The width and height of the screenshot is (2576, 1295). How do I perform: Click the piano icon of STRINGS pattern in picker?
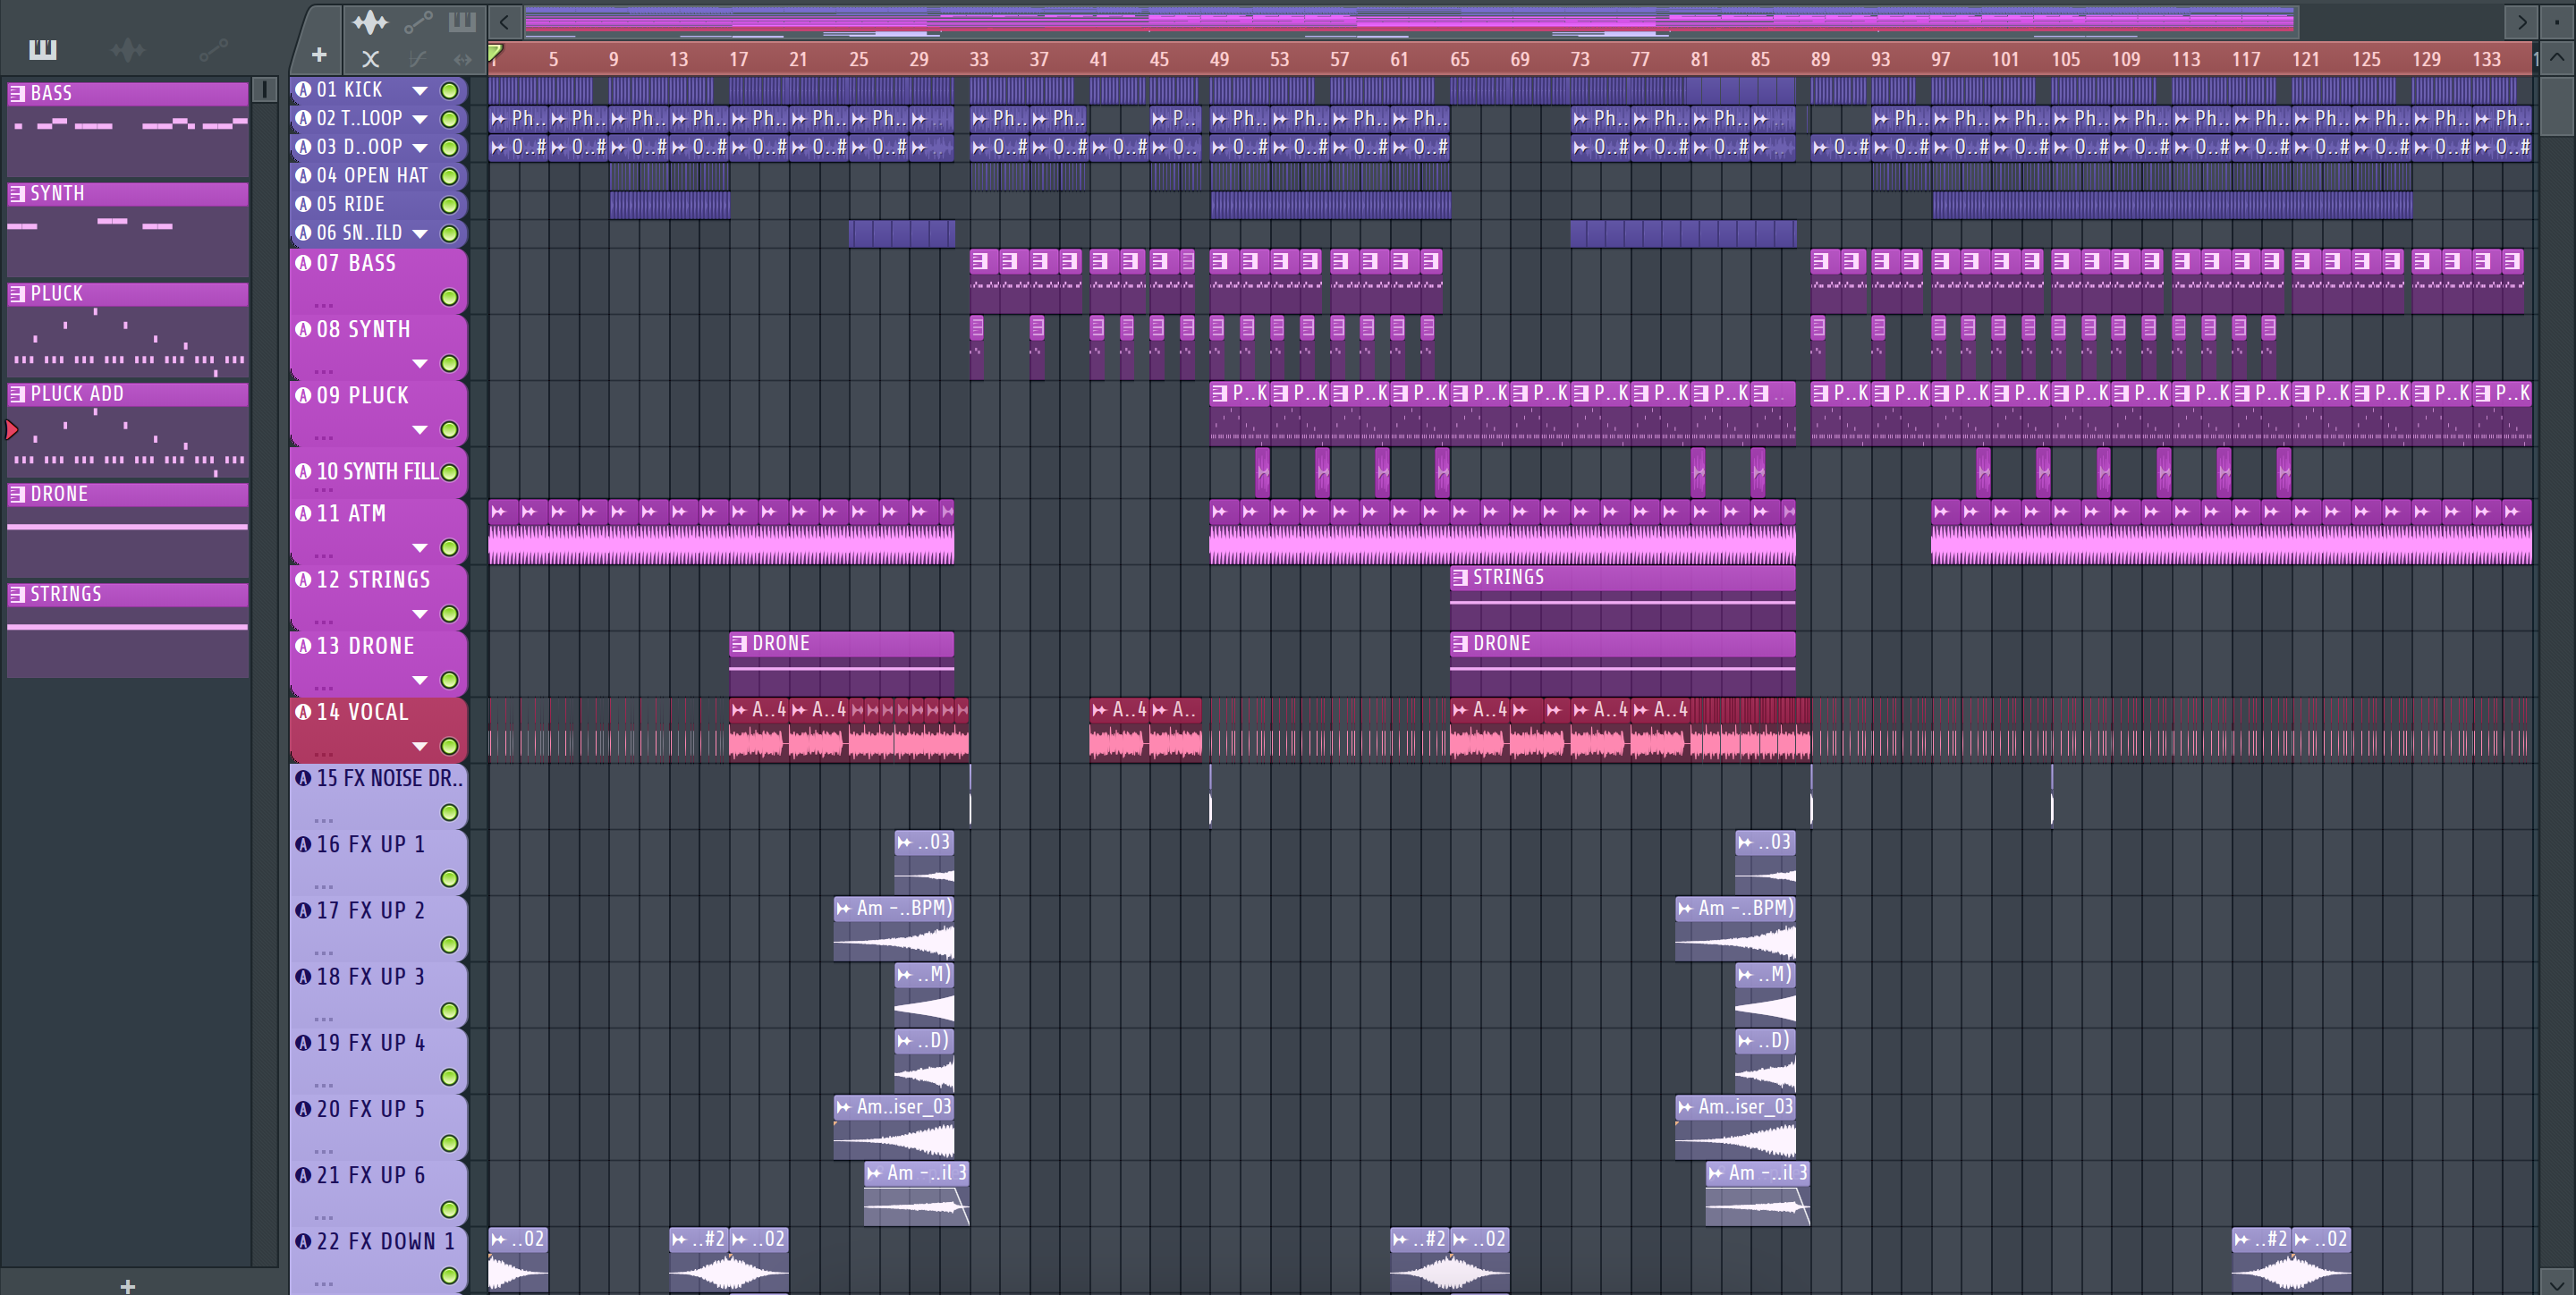coord(17,595)
